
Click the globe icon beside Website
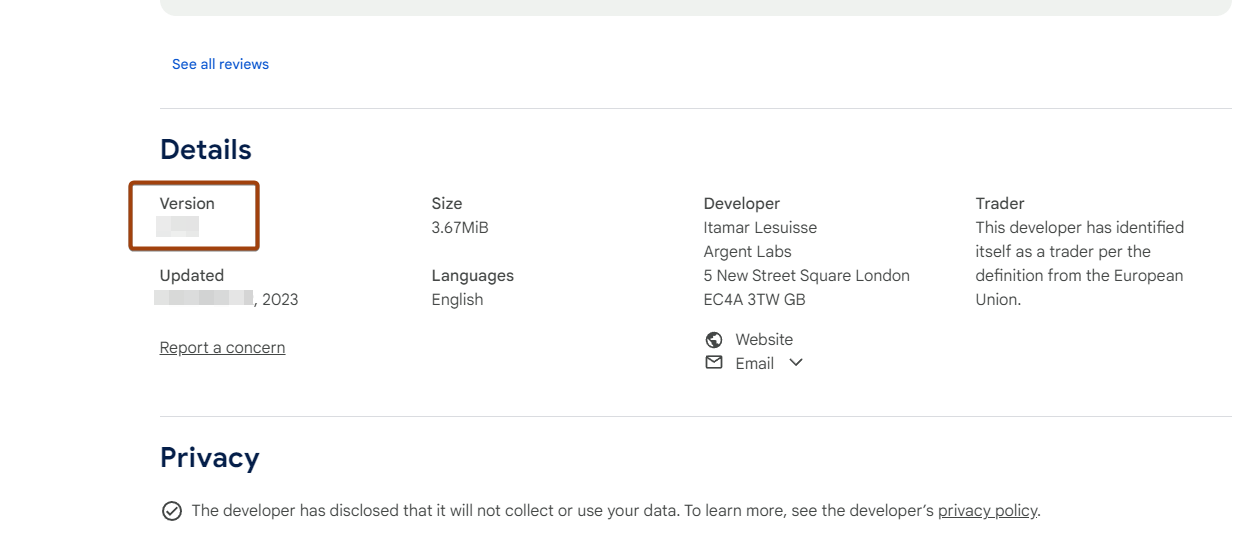coord(714,340)
